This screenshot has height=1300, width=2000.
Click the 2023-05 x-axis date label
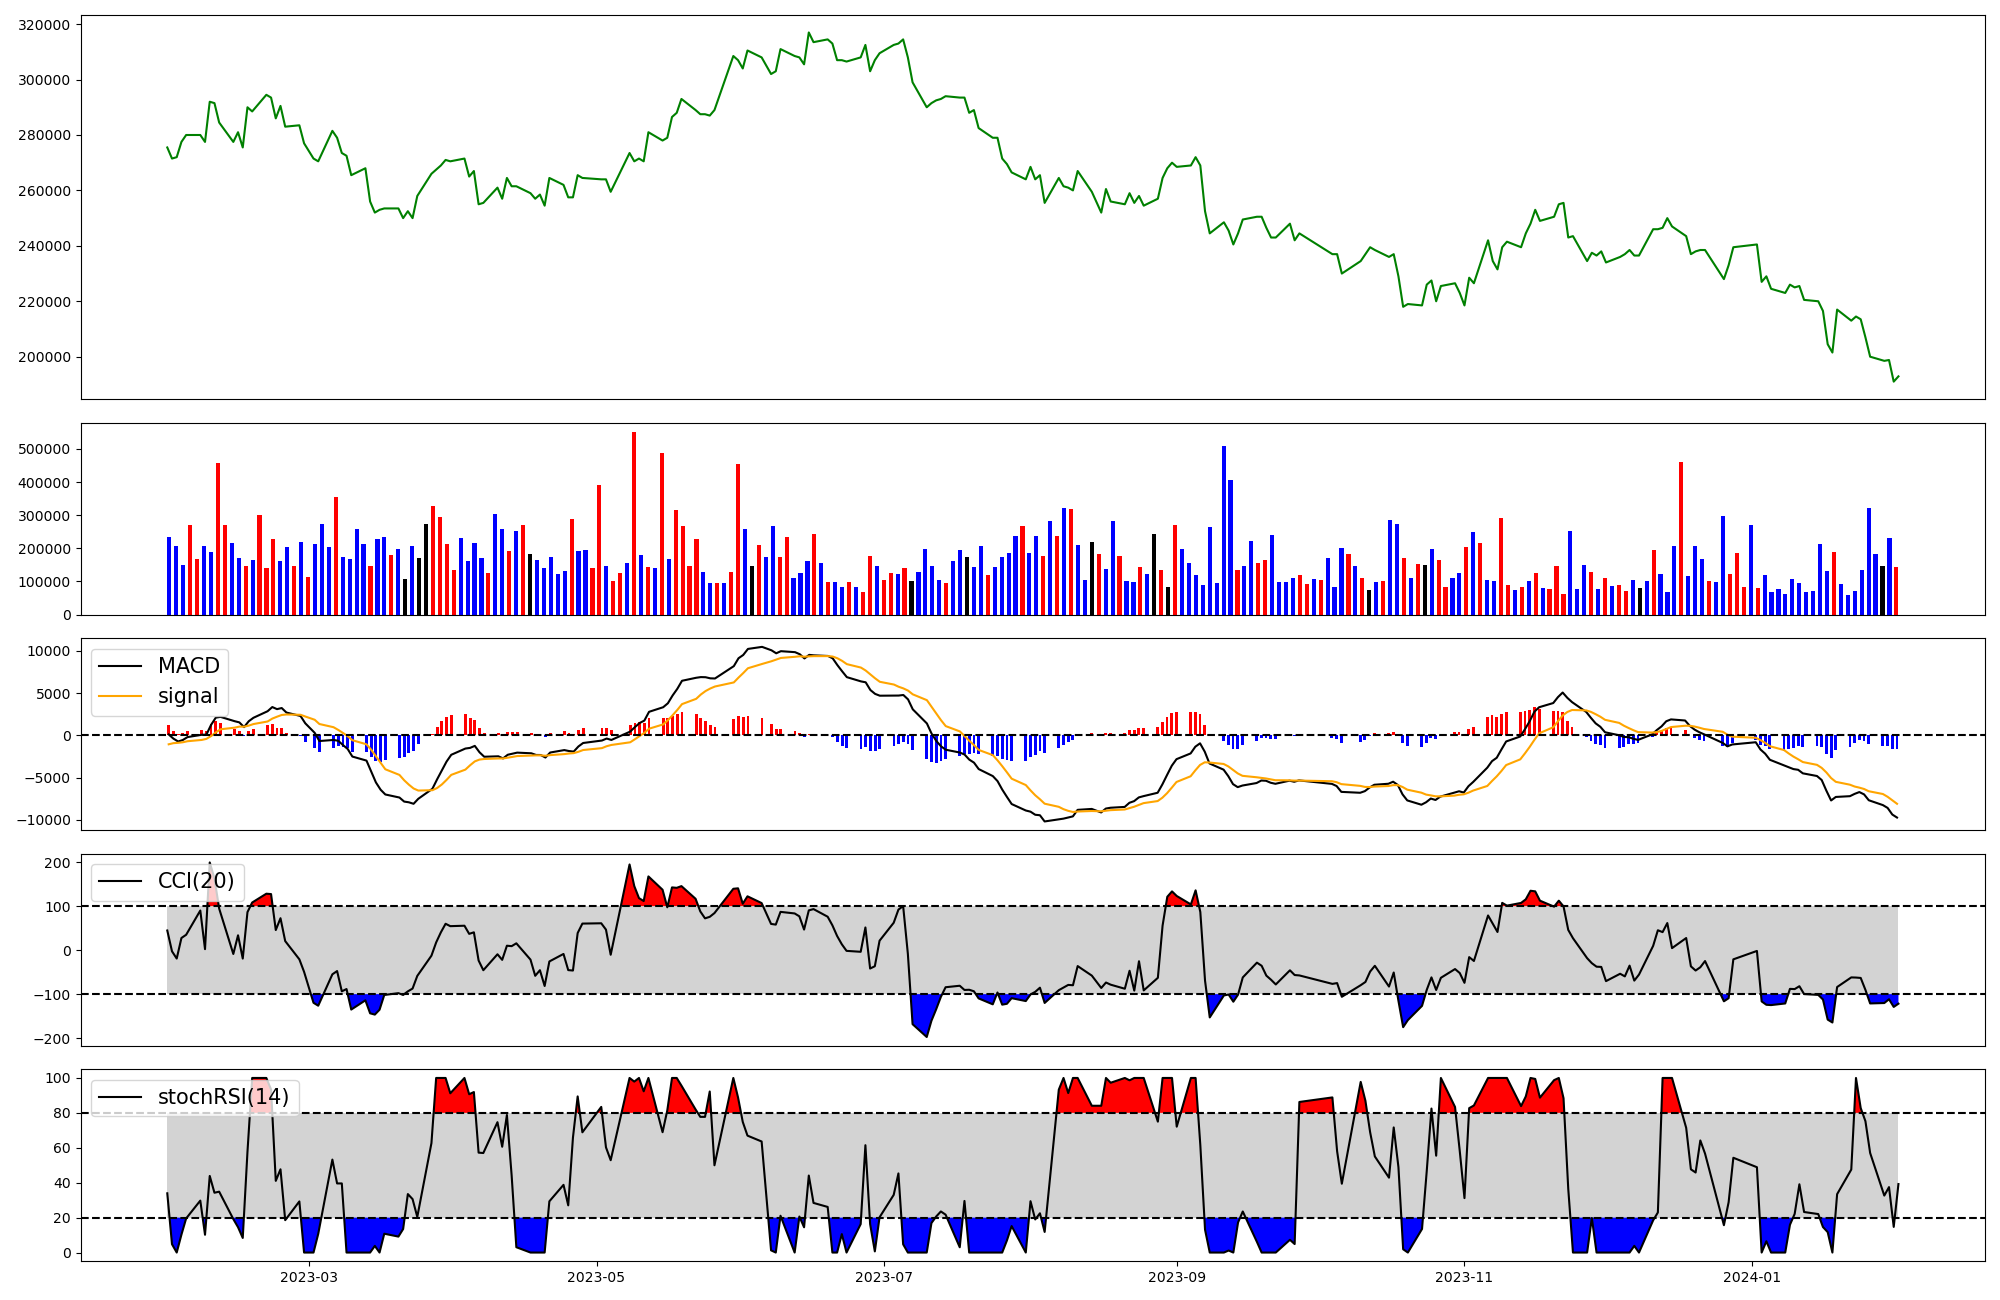[597, 1277]
